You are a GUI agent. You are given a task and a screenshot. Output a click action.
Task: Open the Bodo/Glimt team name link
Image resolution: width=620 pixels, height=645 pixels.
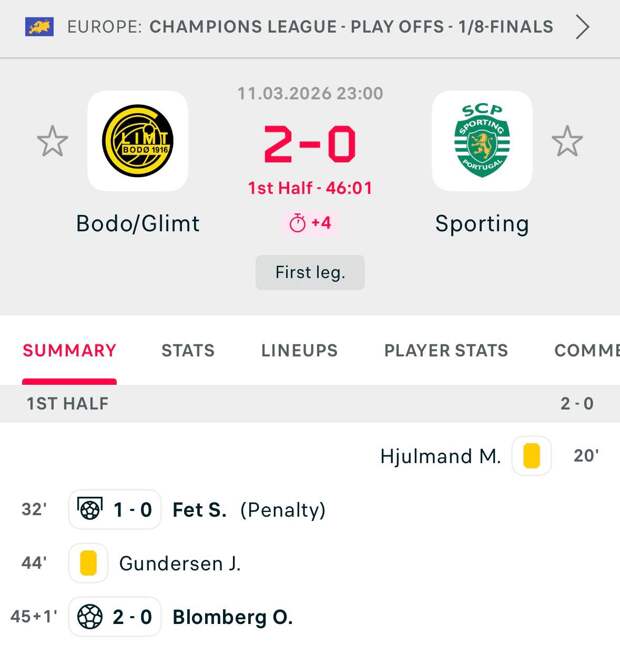point(138,223)
